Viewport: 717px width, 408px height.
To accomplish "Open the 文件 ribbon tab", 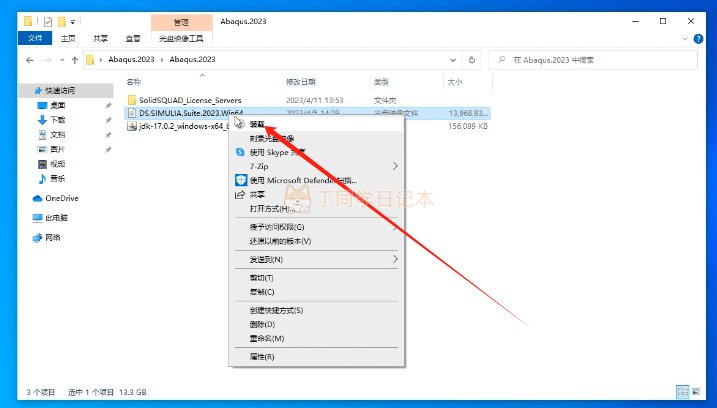I will pos(35,38).
